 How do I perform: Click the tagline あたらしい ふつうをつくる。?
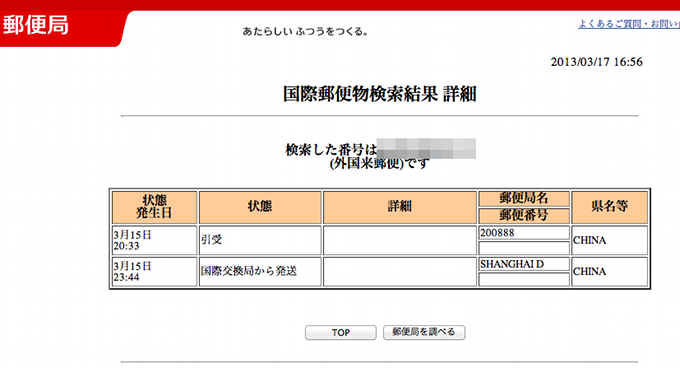pyautogui.click(x=305, y=32)
